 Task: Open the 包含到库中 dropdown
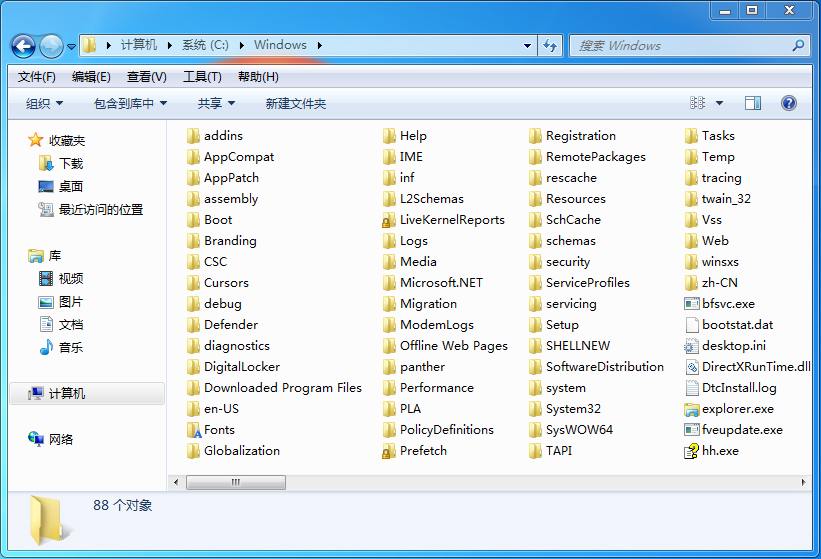[x=130, y=103]
